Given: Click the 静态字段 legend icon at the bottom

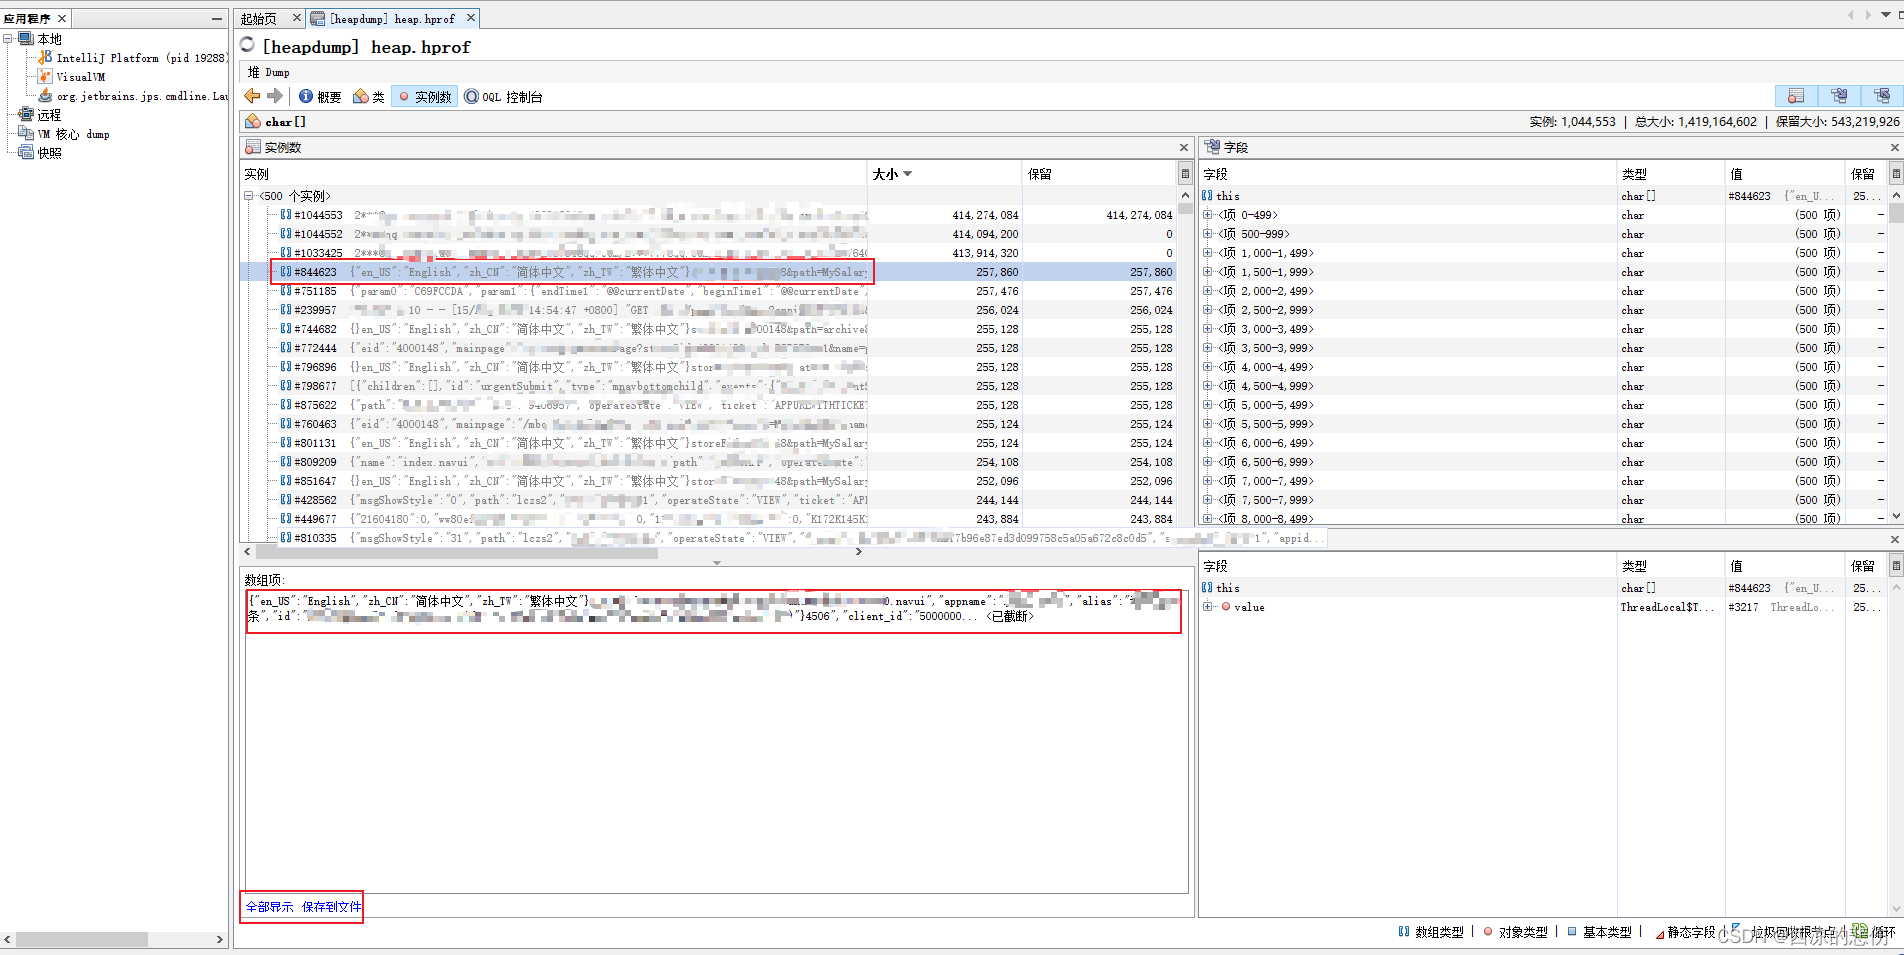Looking at the screenshot, I should point(1660,933).
